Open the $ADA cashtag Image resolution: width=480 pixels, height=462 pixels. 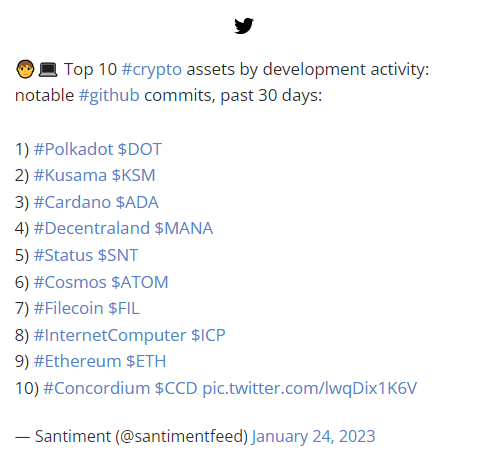pyautogui.click(x=137, y=202)
